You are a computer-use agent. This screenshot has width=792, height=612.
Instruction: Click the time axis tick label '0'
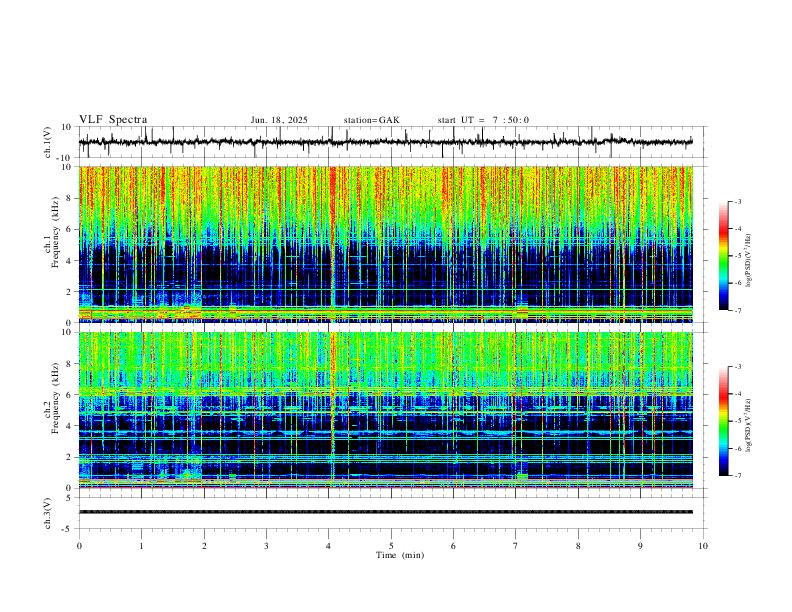(x=79, y=546)
